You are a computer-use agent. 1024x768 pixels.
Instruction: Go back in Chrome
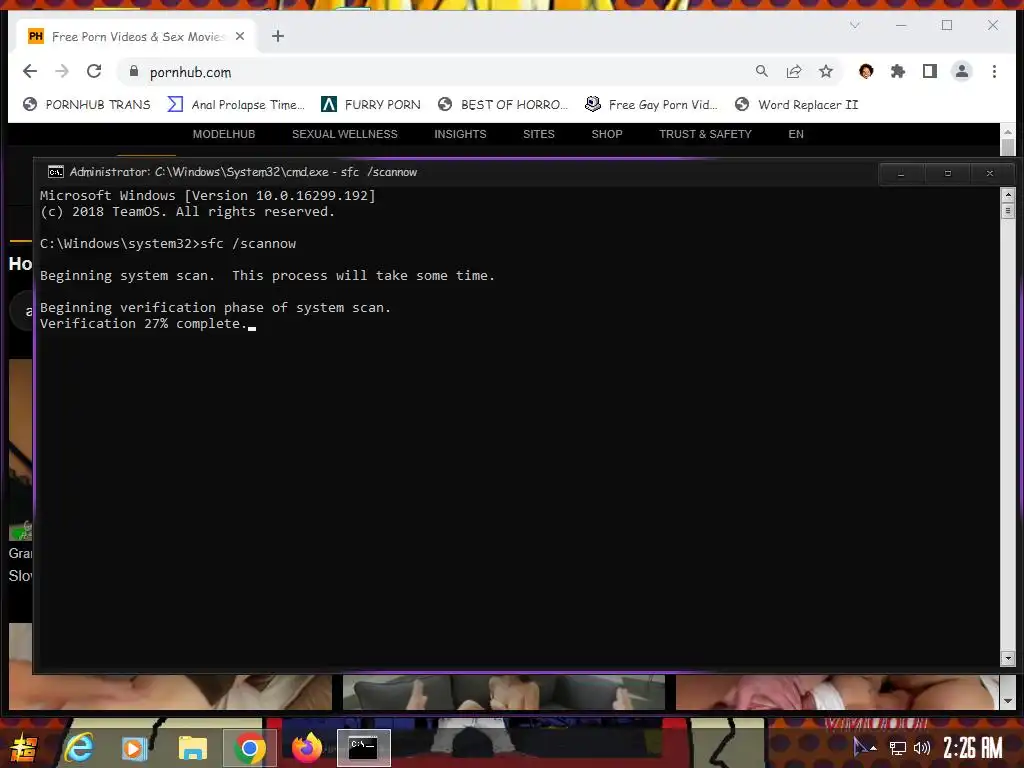coord(30,71)
